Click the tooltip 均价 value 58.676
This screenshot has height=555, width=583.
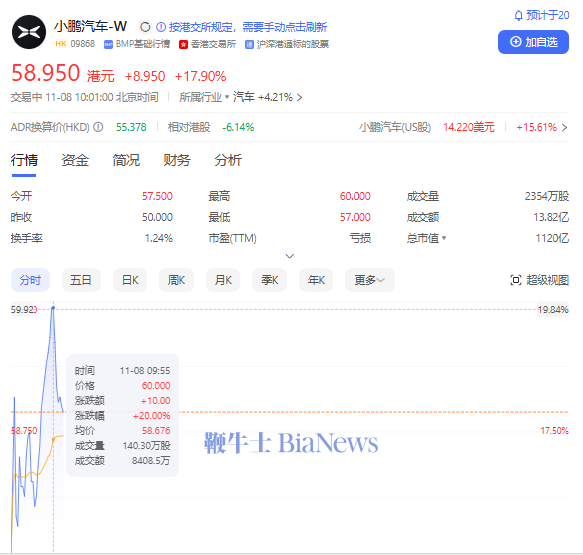click(156, 430)
